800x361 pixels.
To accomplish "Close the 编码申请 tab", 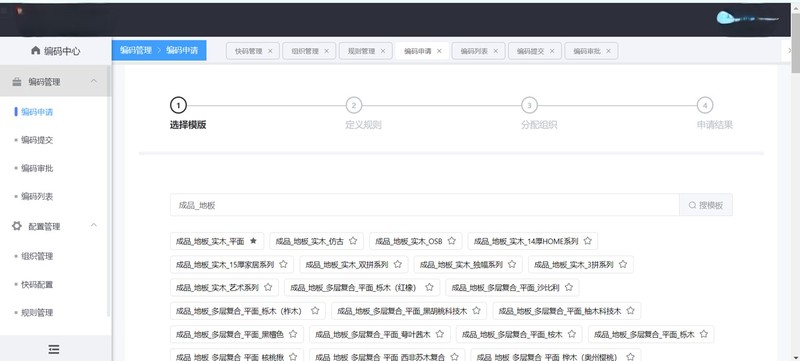I will (439, 51).
